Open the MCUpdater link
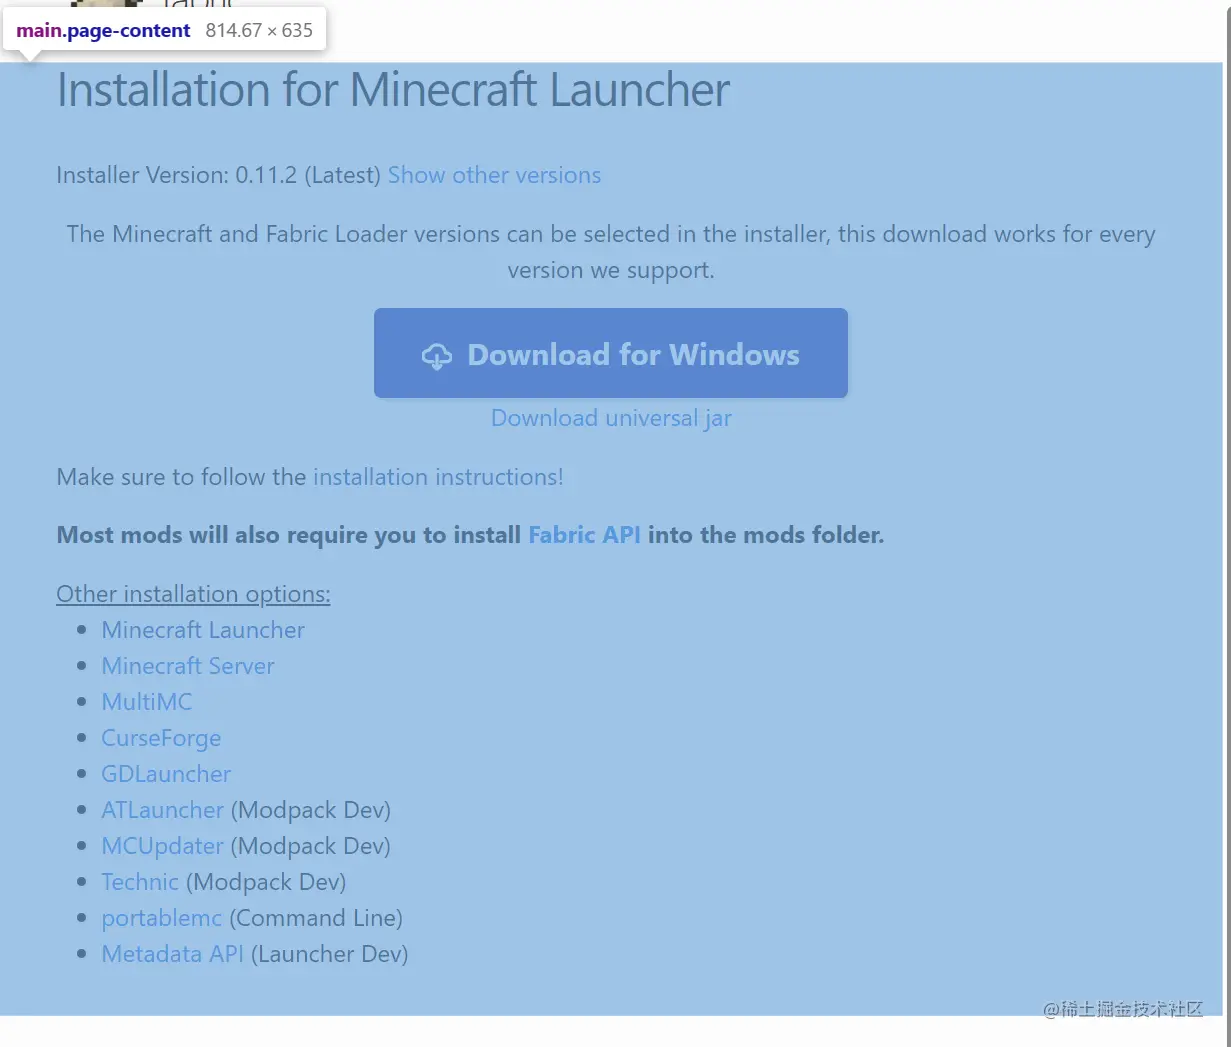 coord(162,846)
